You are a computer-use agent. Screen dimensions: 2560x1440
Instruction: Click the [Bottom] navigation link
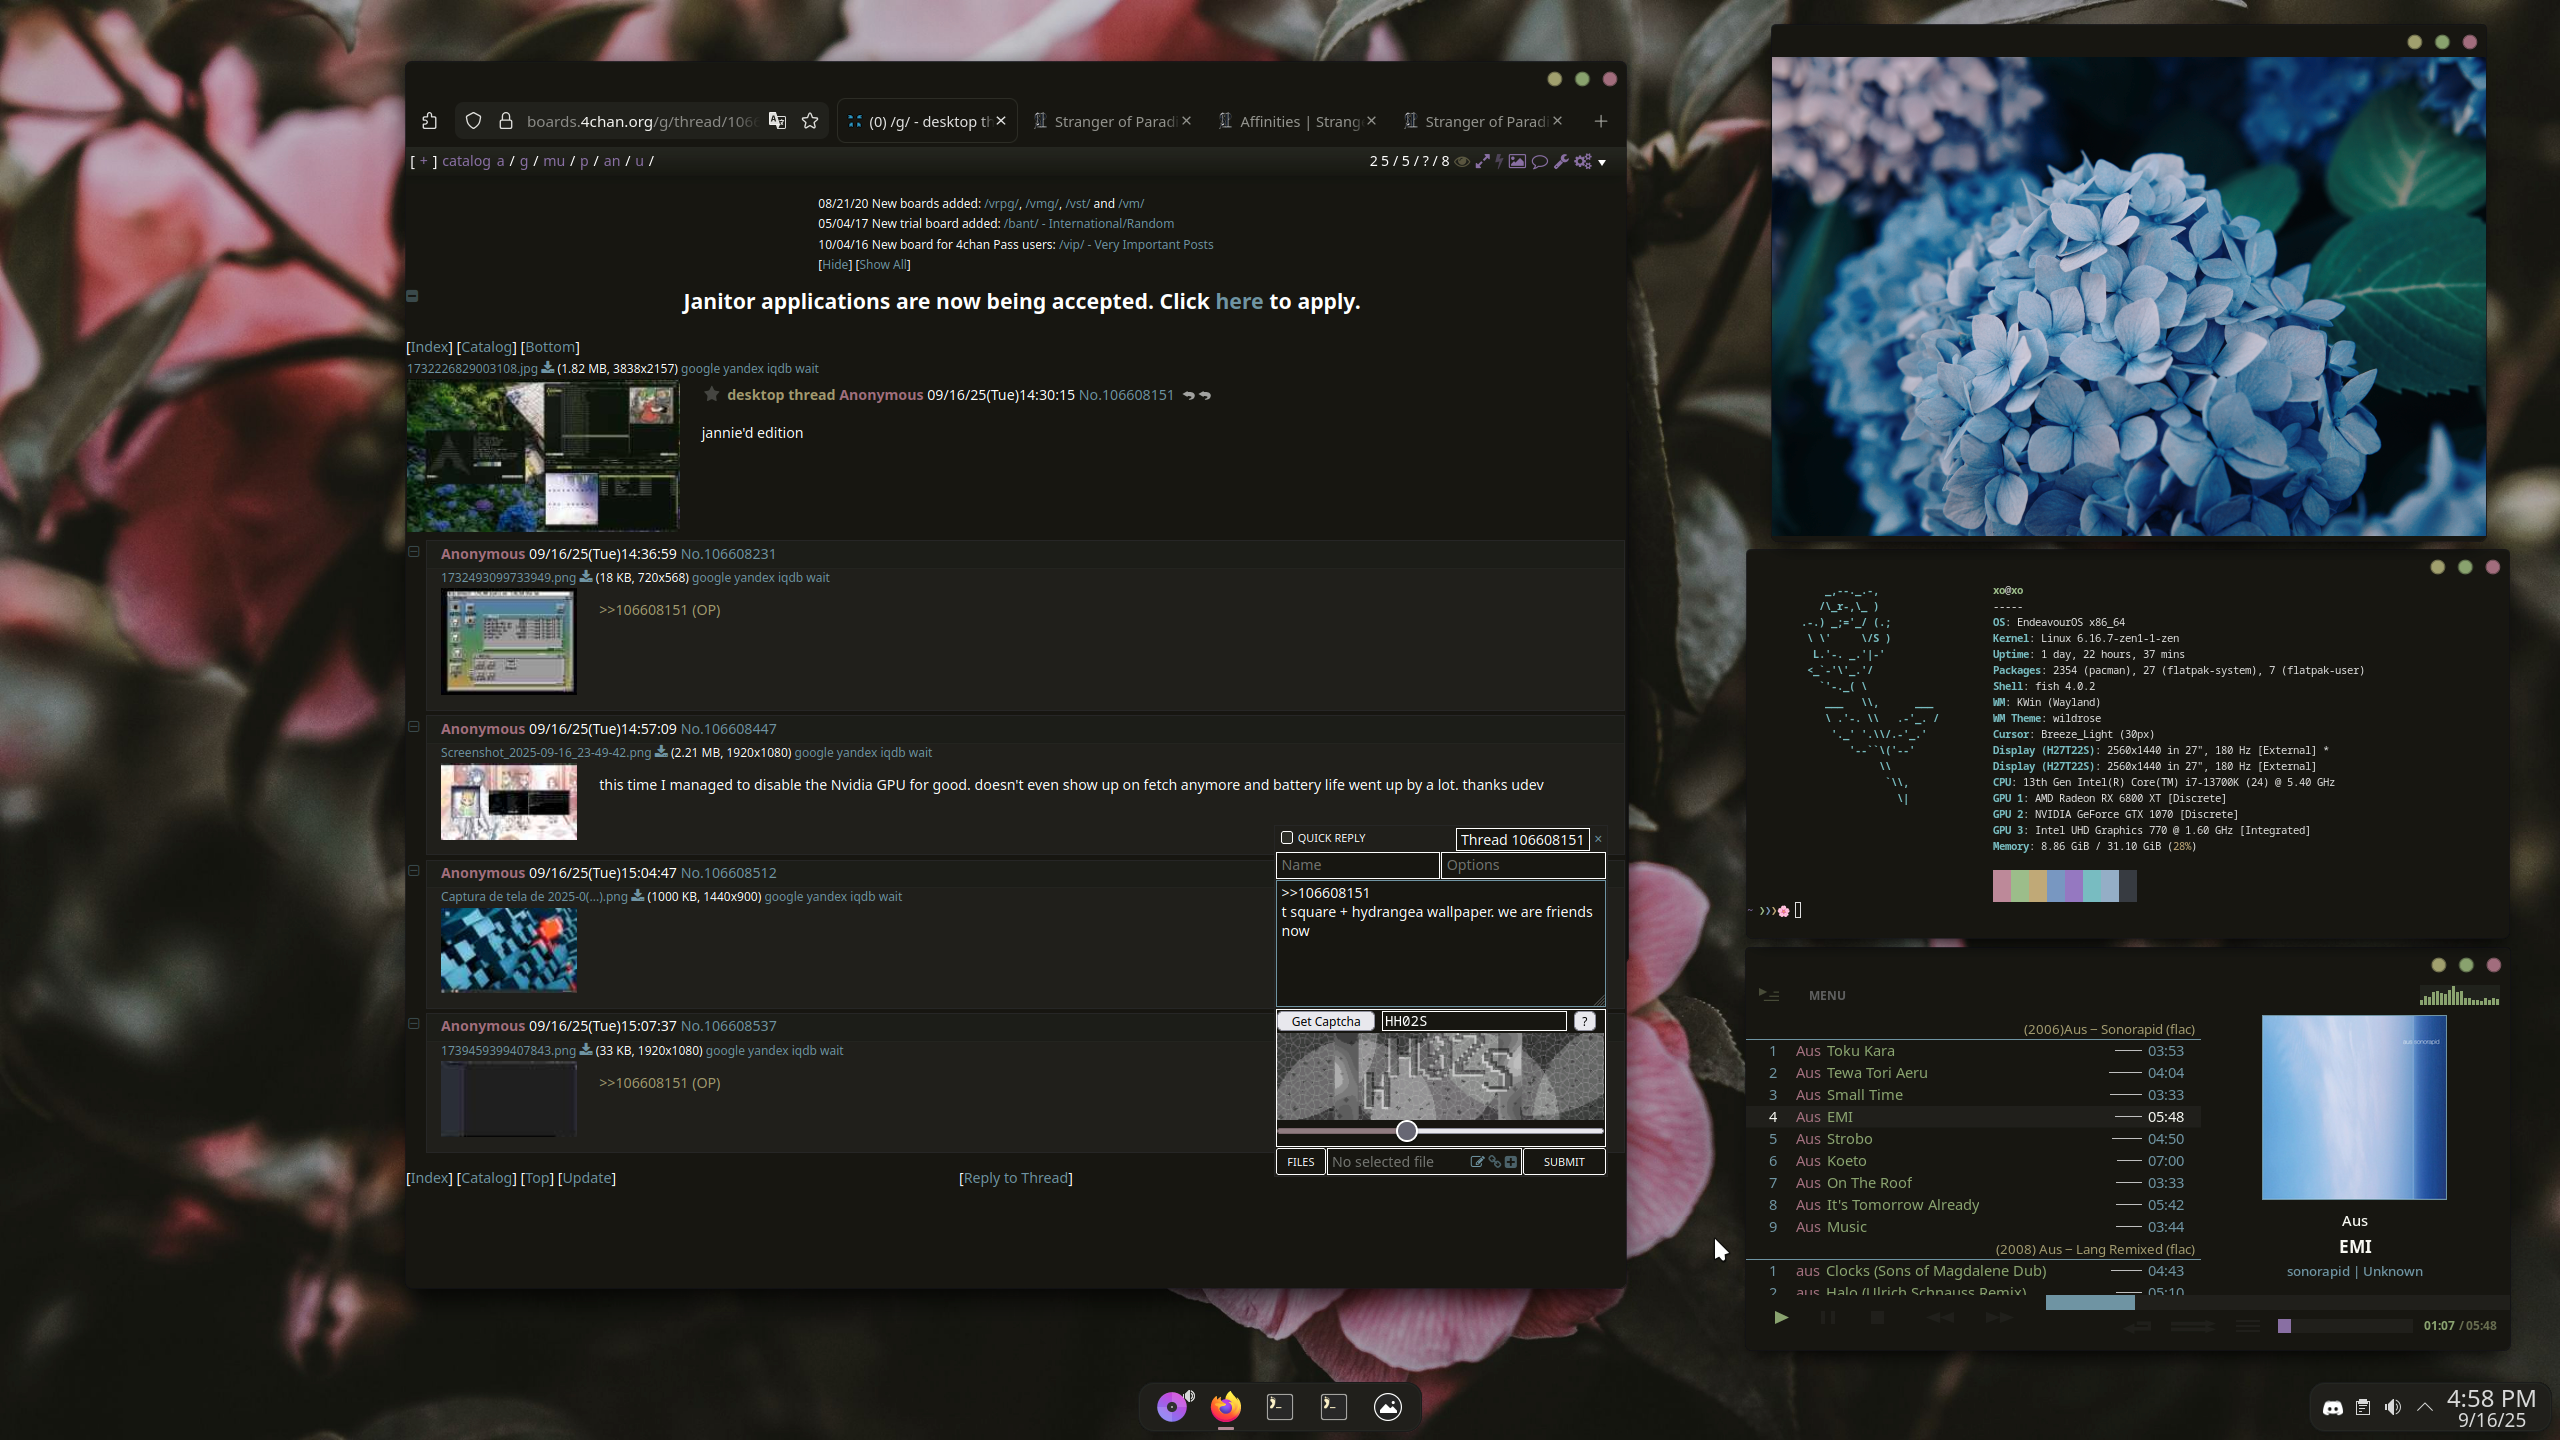pyautogui.click(x=550, y=347)
